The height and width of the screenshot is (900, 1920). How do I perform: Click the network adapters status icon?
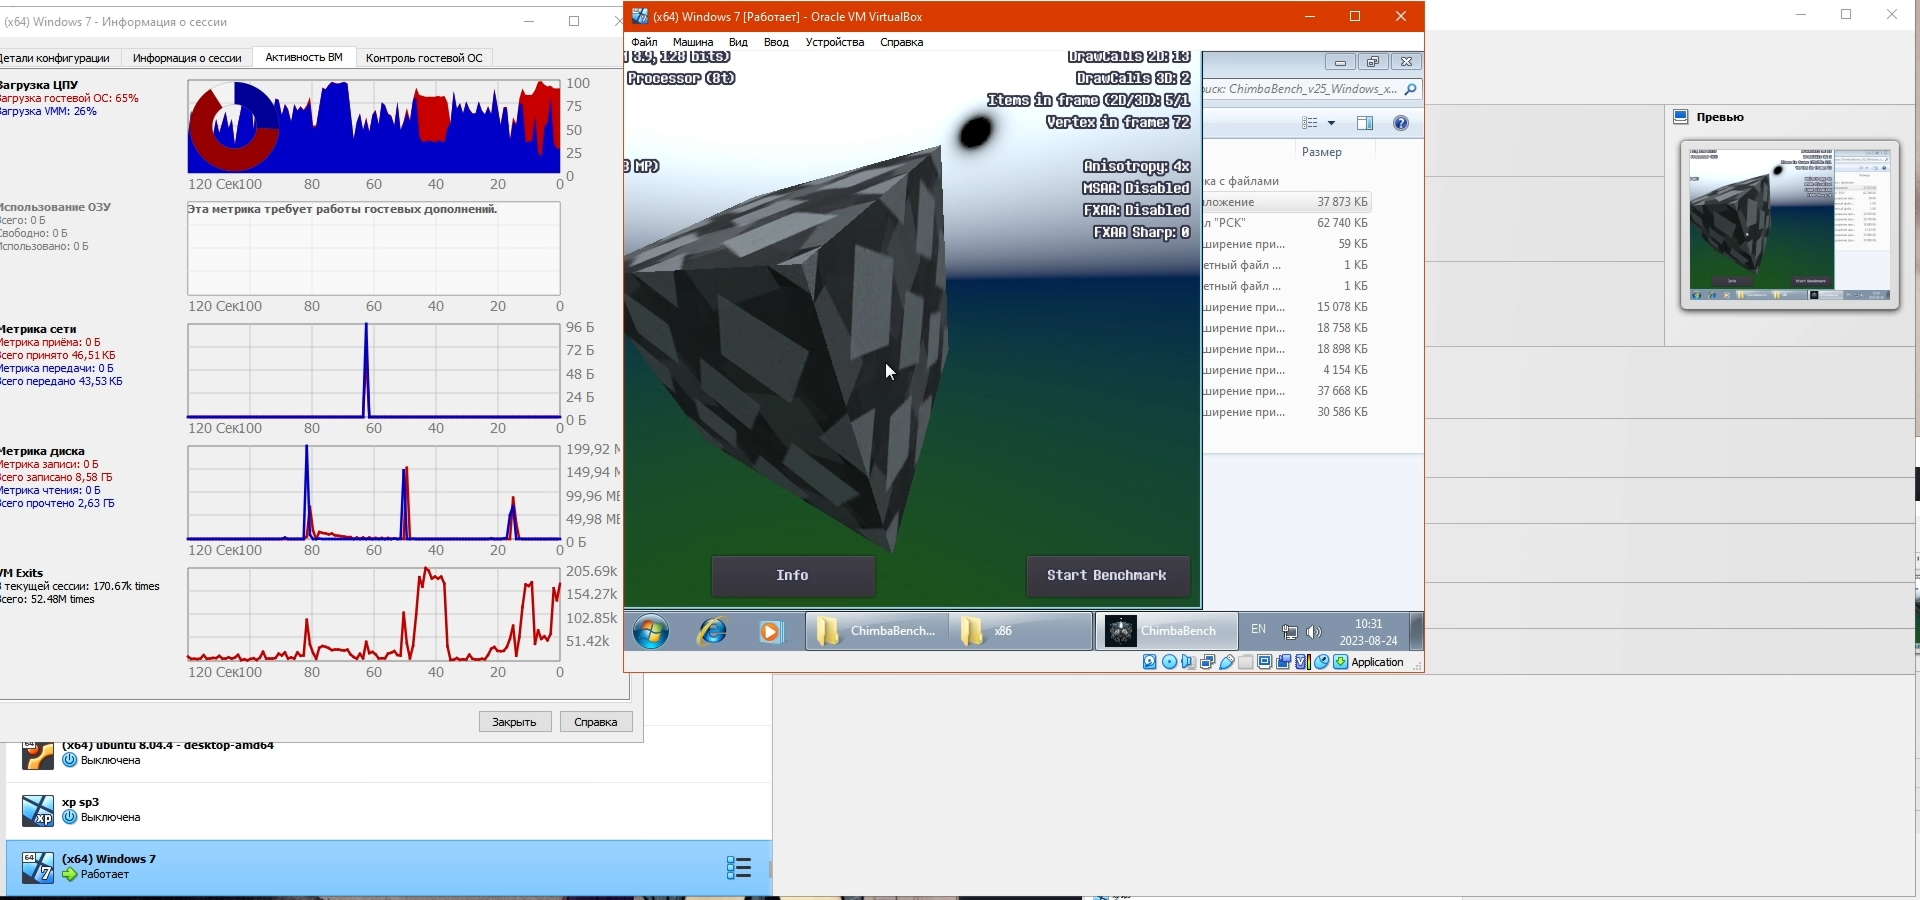coord(1207,662)
